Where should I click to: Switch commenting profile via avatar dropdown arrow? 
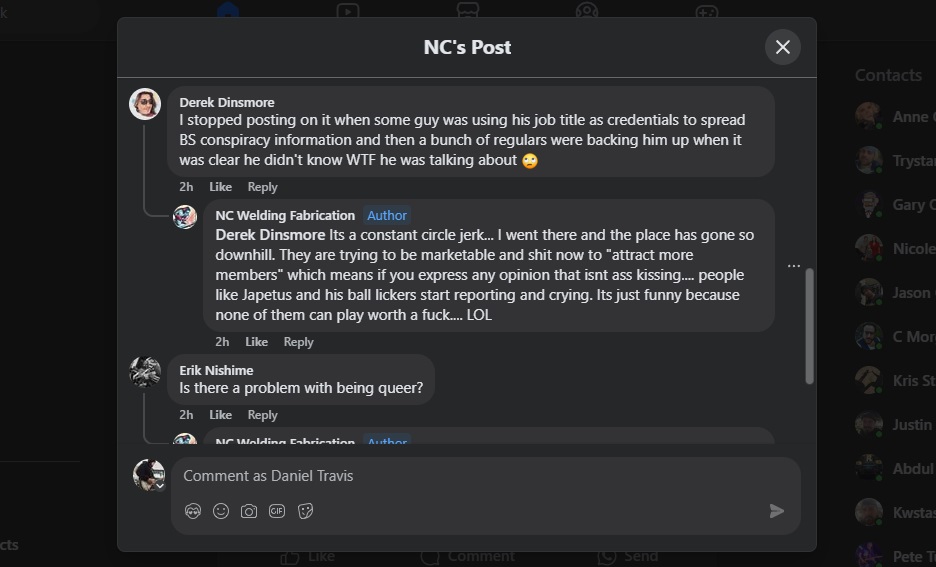click(x=159, y=486)
